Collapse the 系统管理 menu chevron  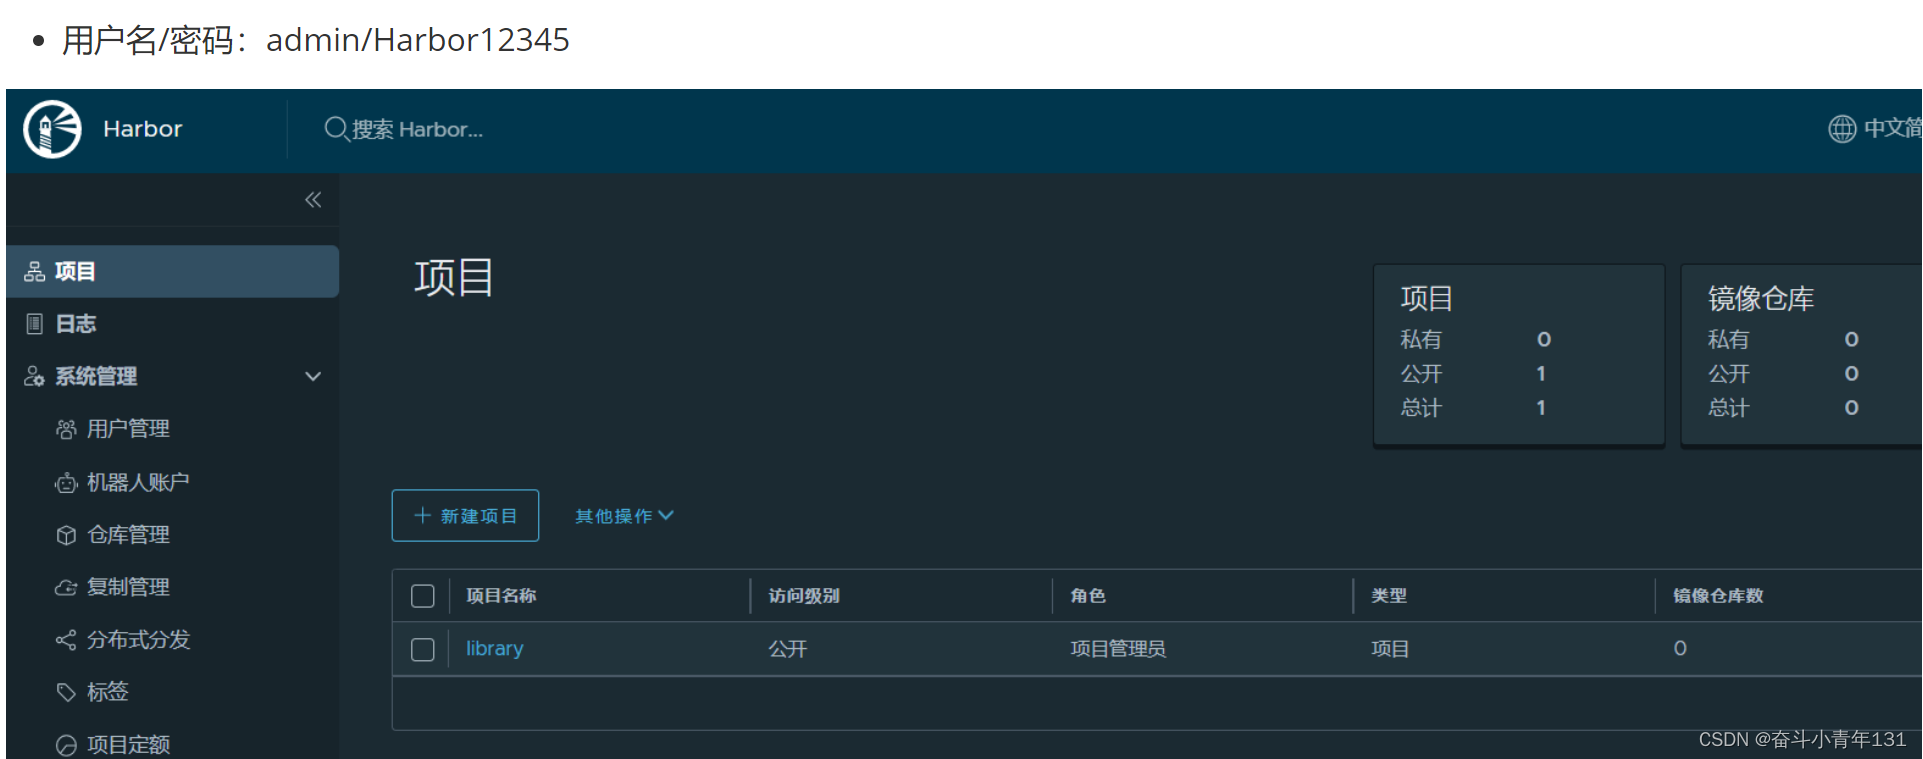(313, 377)
